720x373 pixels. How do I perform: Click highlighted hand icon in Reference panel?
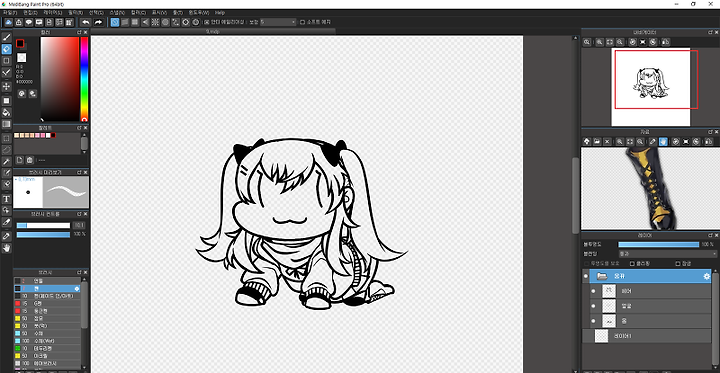click(663, 141)
